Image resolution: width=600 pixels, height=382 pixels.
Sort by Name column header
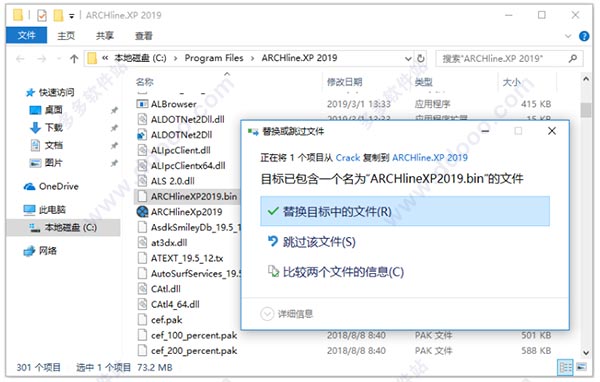145,82
